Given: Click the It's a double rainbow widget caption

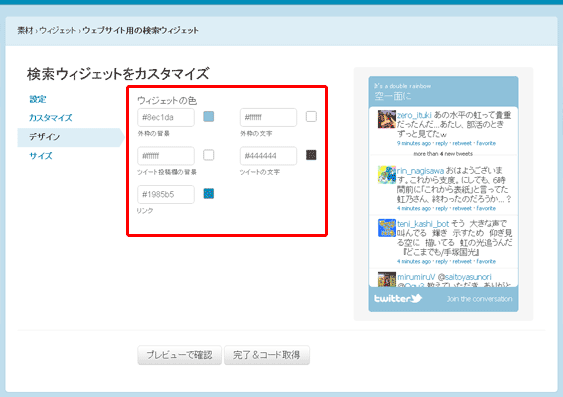Looking at the screenshot, I should click(x=403, y=86).
